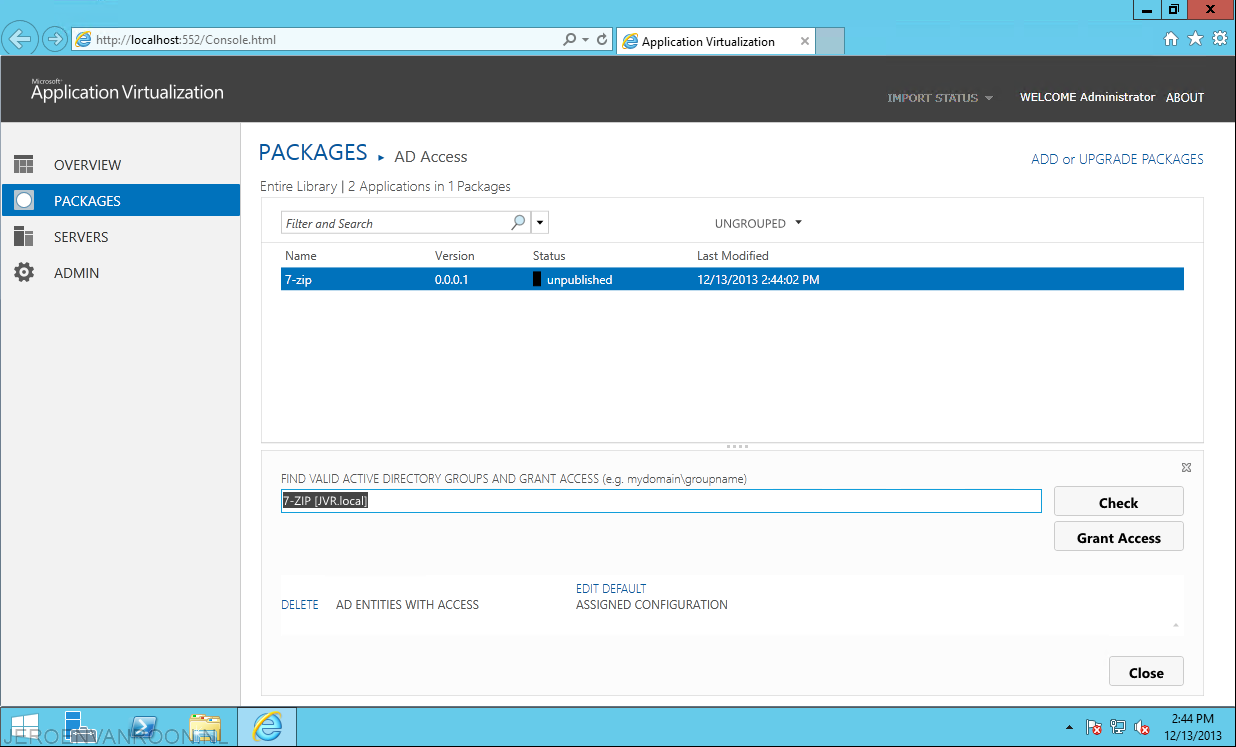Open the UNGROUPED grouping dropdown
Screen dimensions: 1236x747
pyautogui.click(x=758, y=223)
